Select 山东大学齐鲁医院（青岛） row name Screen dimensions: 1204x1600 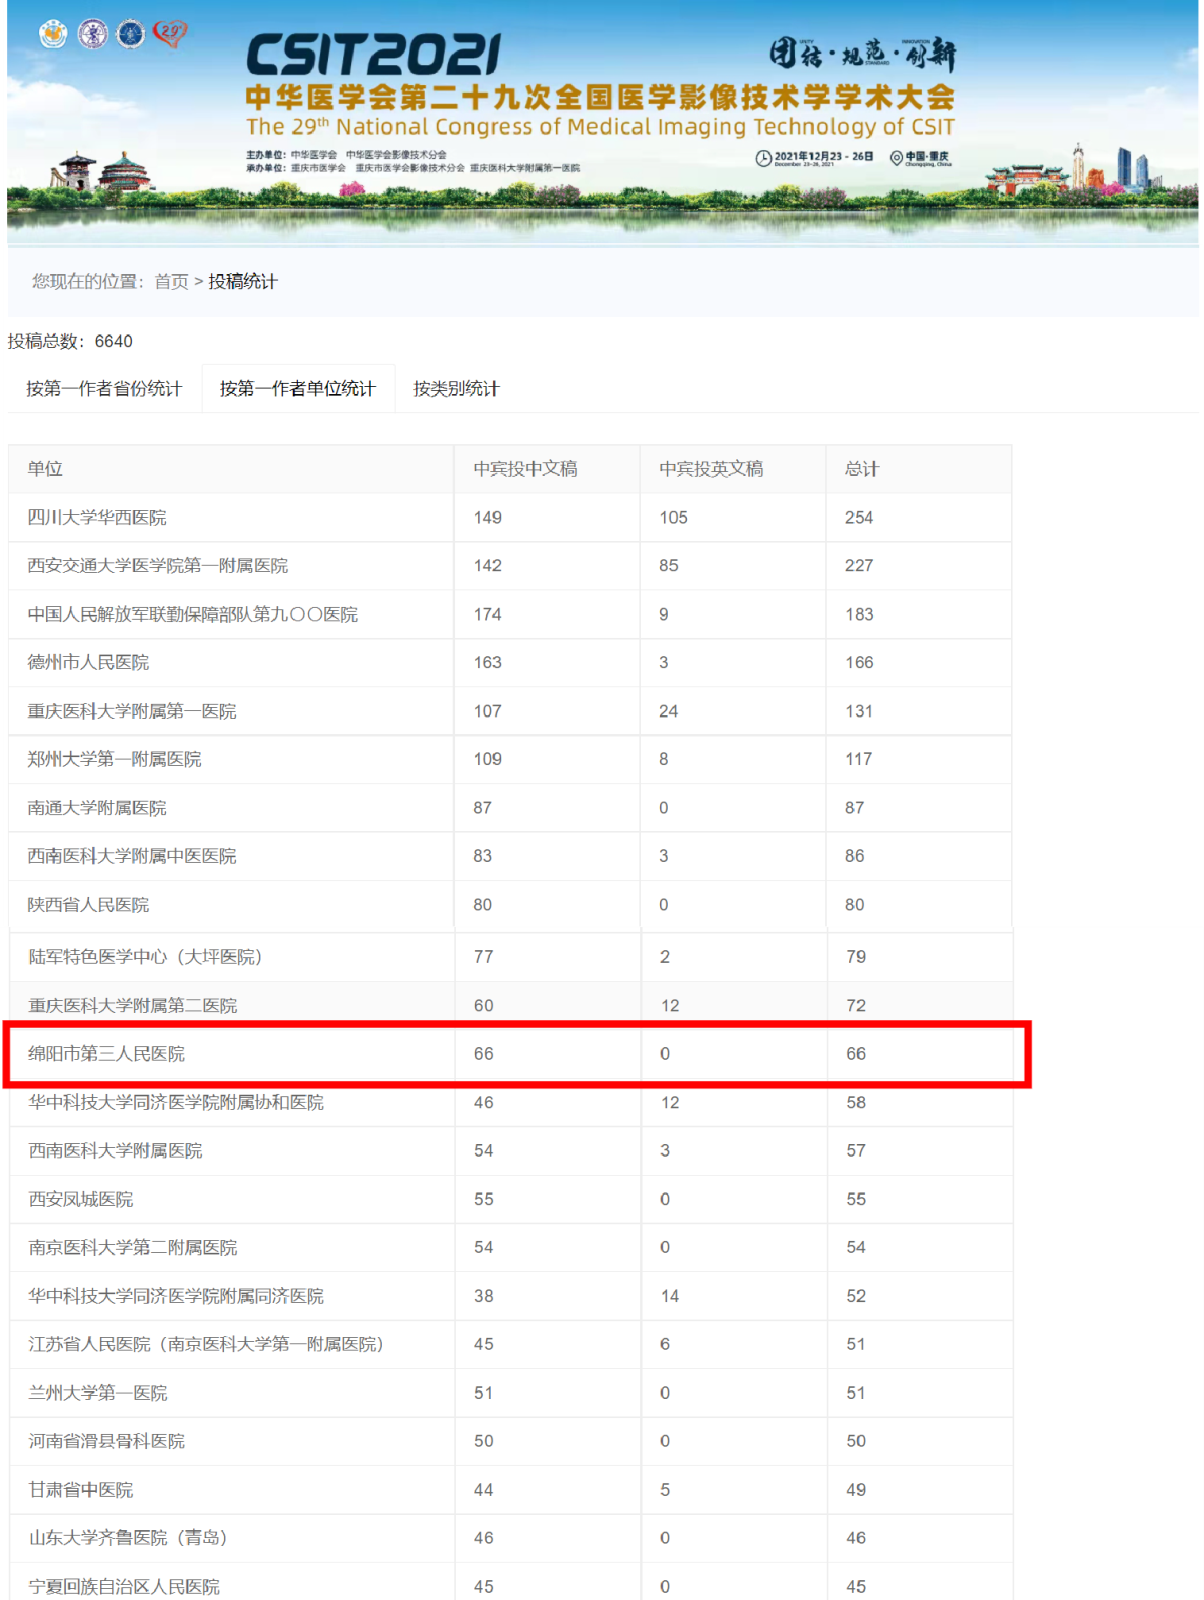128,1538
